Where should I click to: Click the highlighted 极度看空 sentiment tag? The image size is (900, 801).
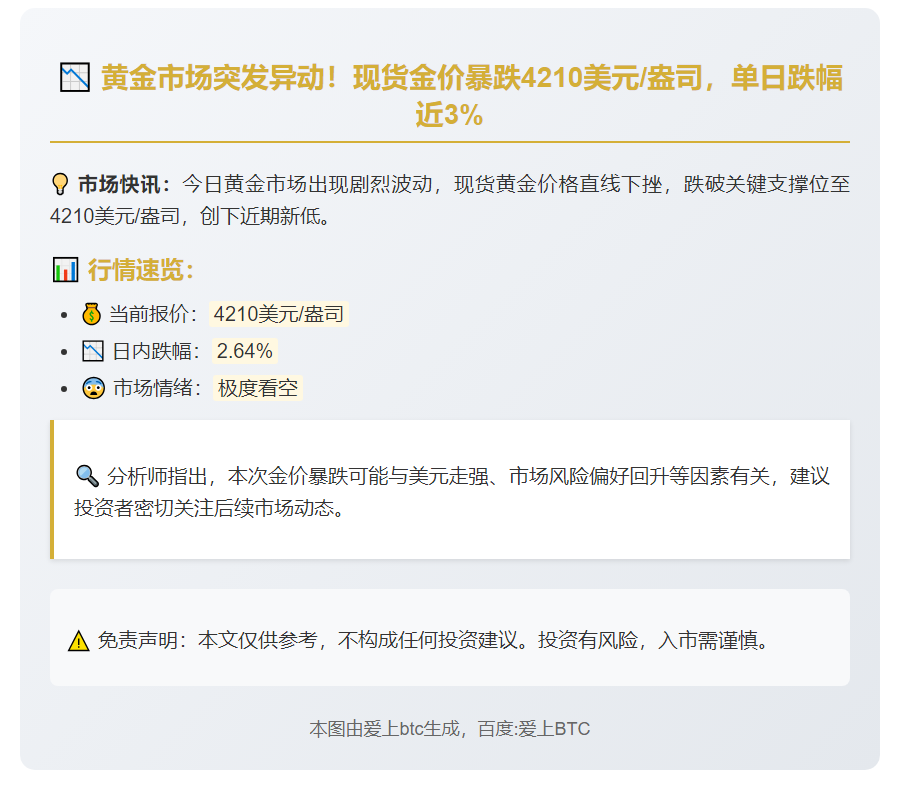(x=258, y=389)
